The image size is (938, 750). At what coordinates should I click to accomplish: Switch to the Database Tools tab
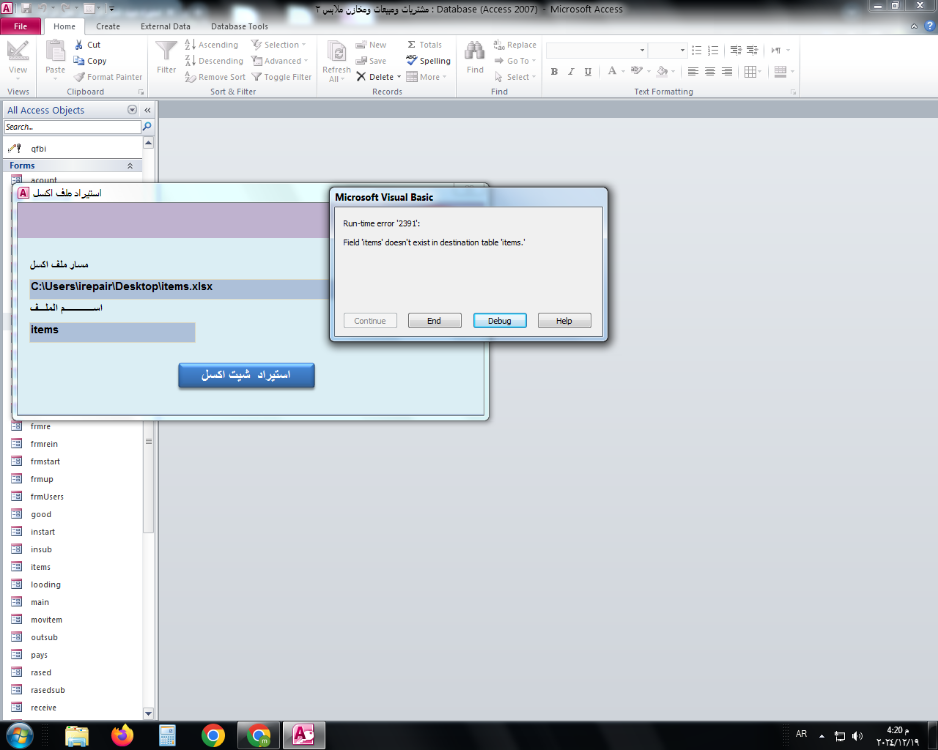[239, 26]
